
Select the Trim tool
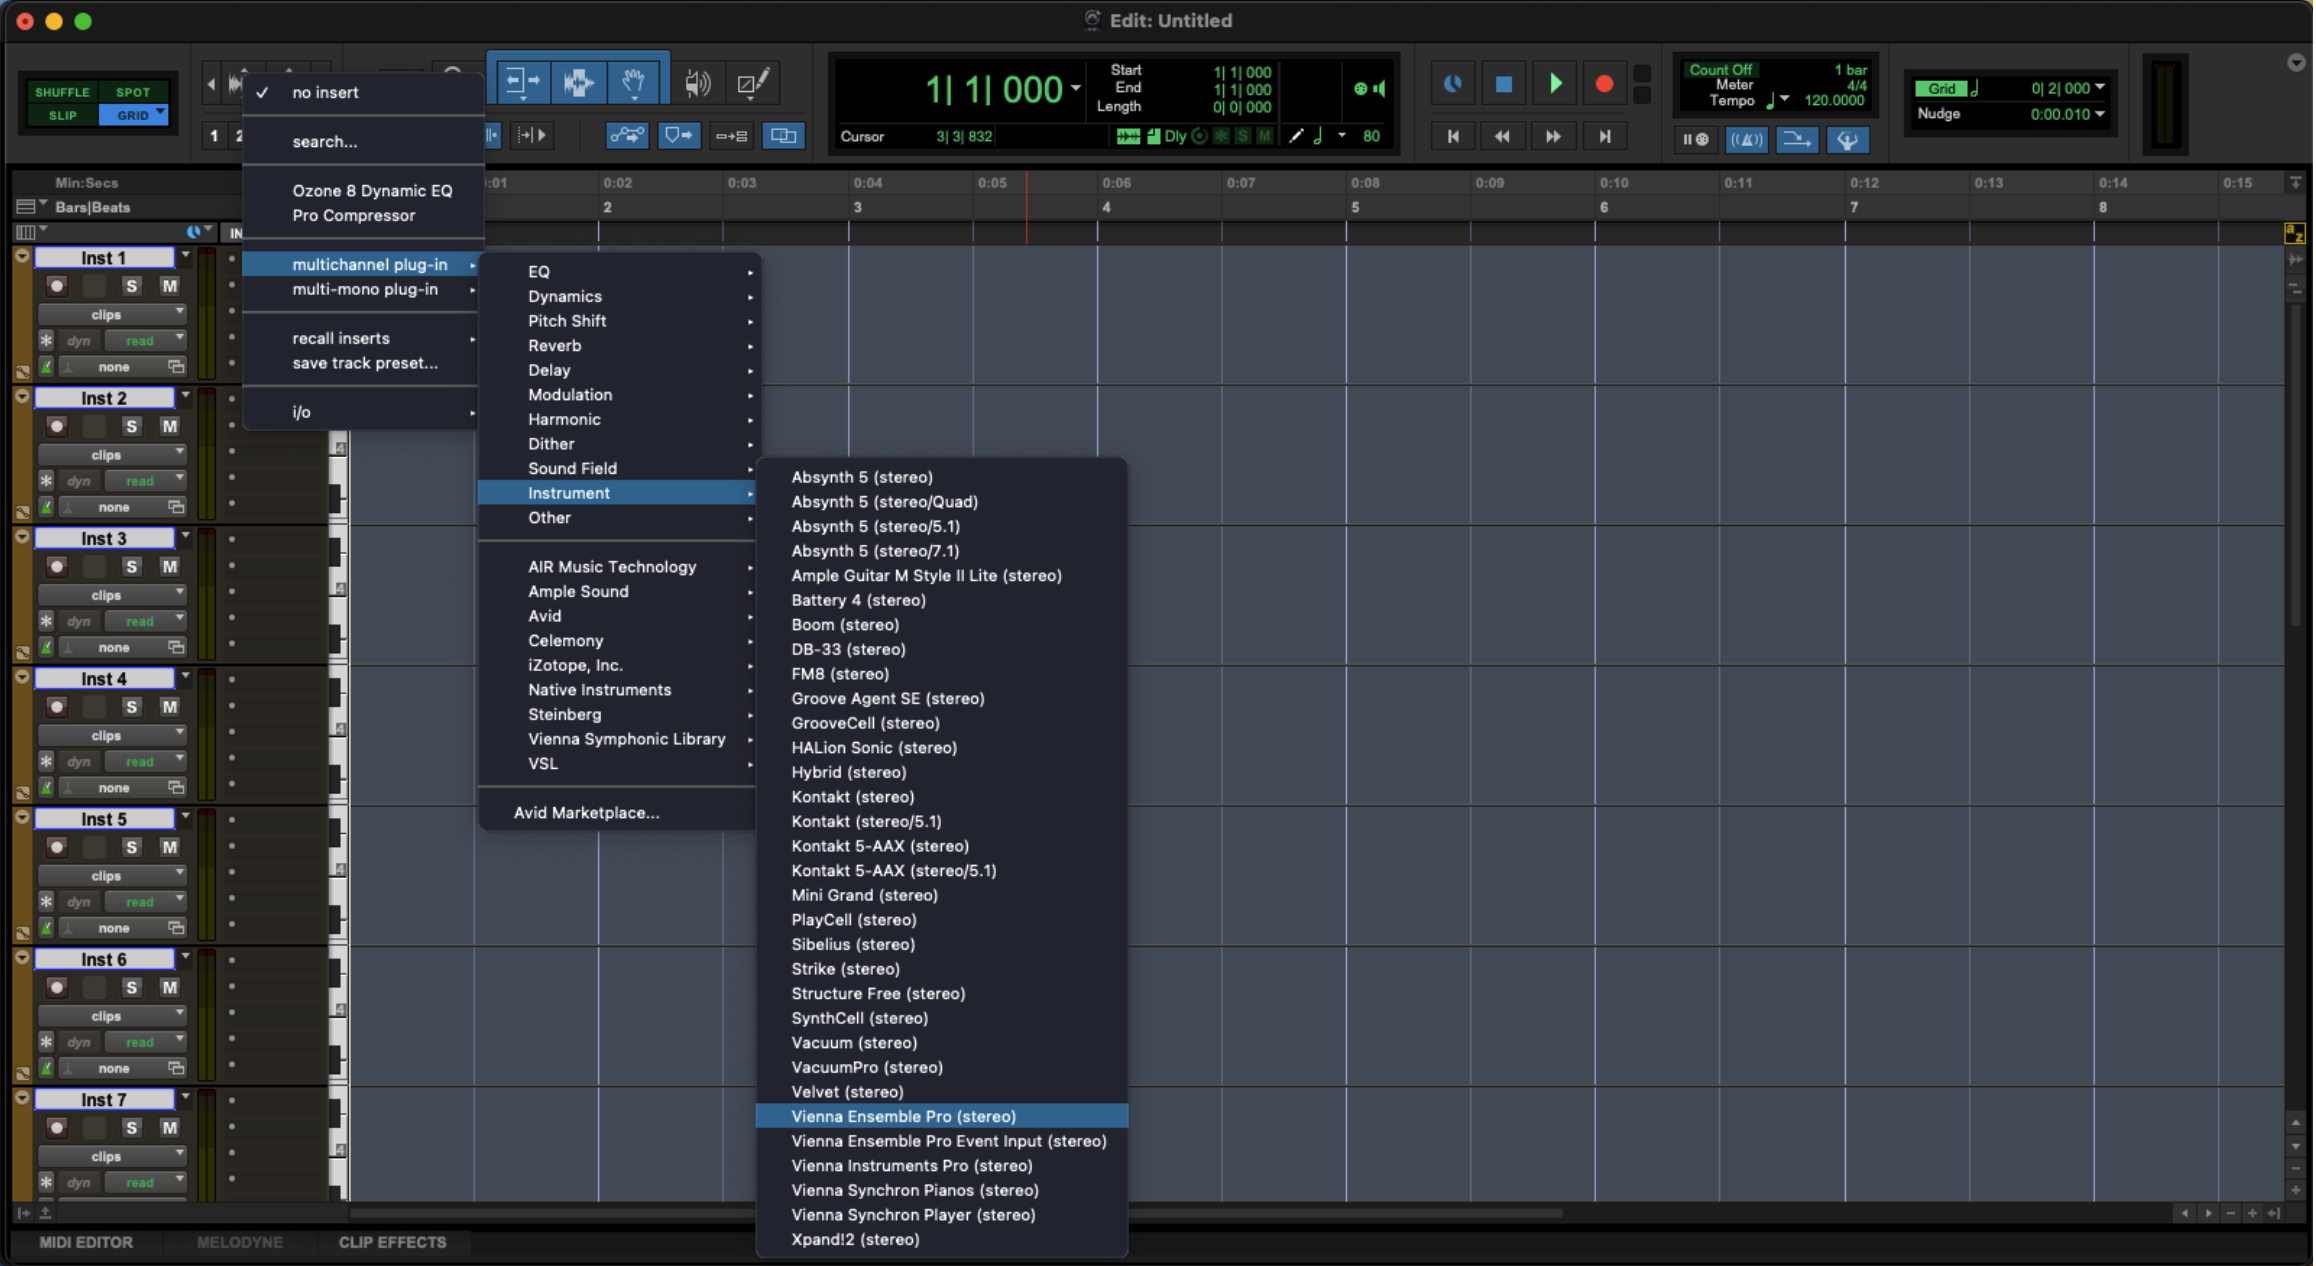pyautogui.click(x=522, y=82)
